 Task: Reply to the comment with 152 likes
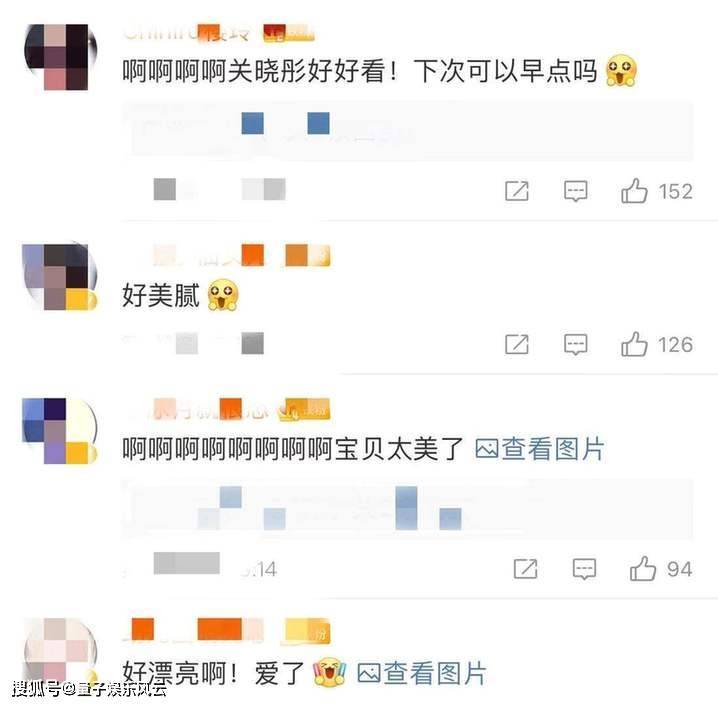[x=576, y=191]
